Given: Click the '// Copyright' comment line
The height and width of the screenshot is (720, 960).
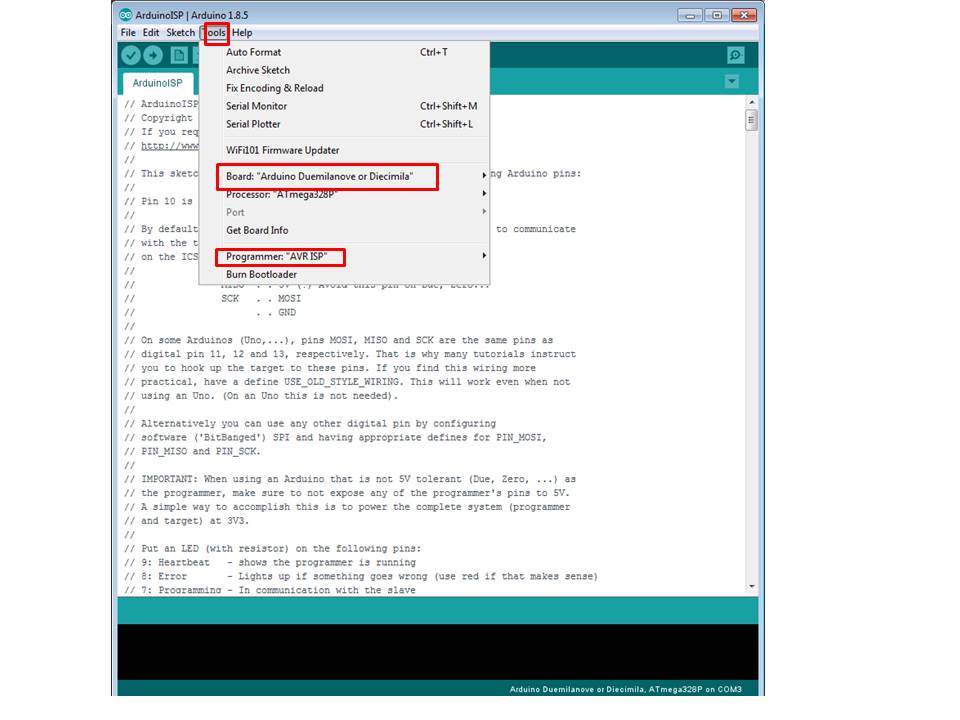Looking at the screenshot, I should pos(159,118).
